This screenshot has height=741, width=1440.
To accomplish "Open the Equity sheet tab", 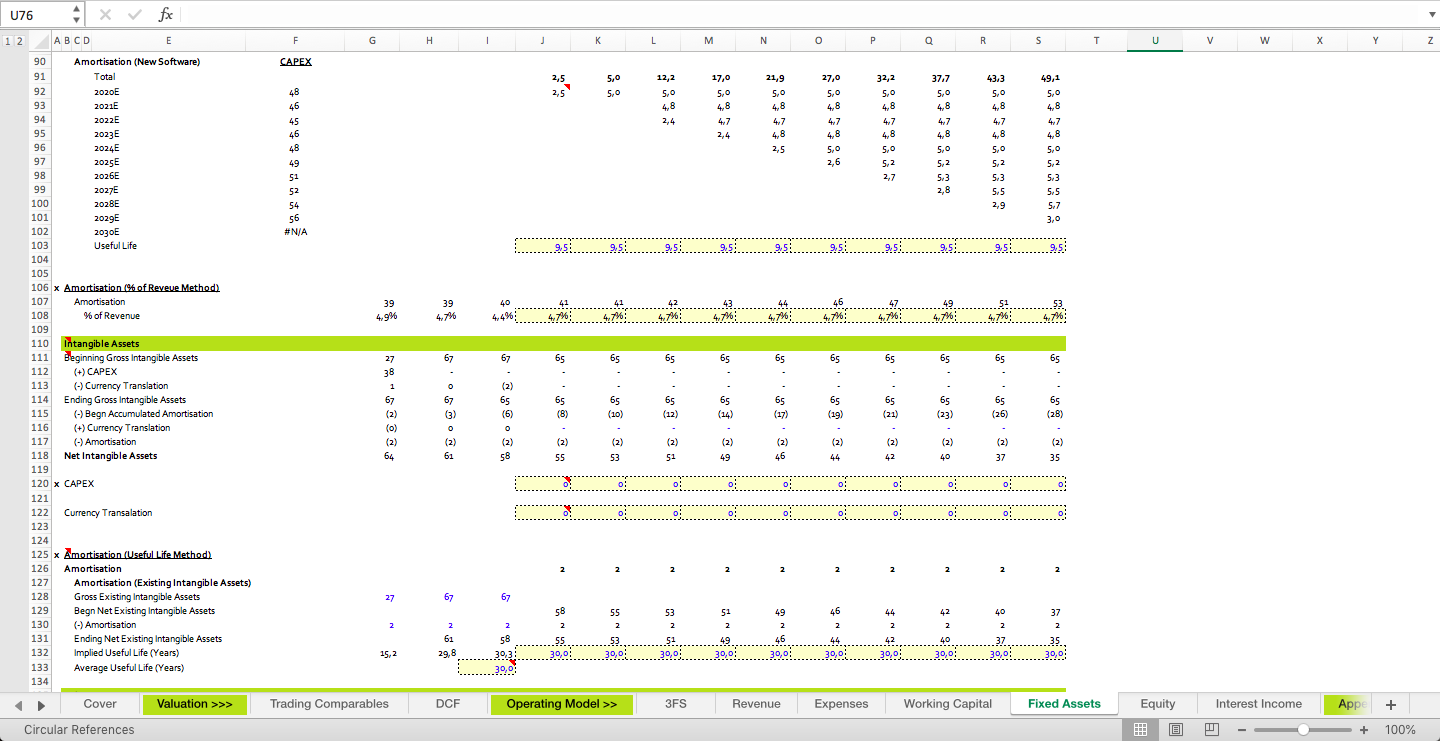I will (x=1158, y=704).
